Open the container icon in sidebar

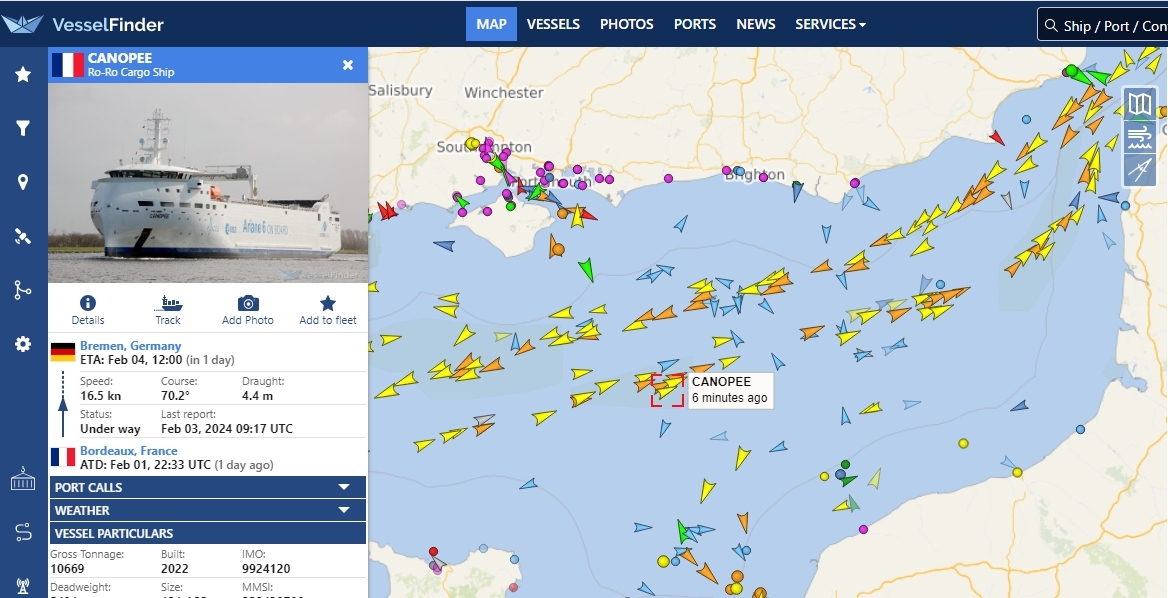pyautogui.click(x=23, y=479)
